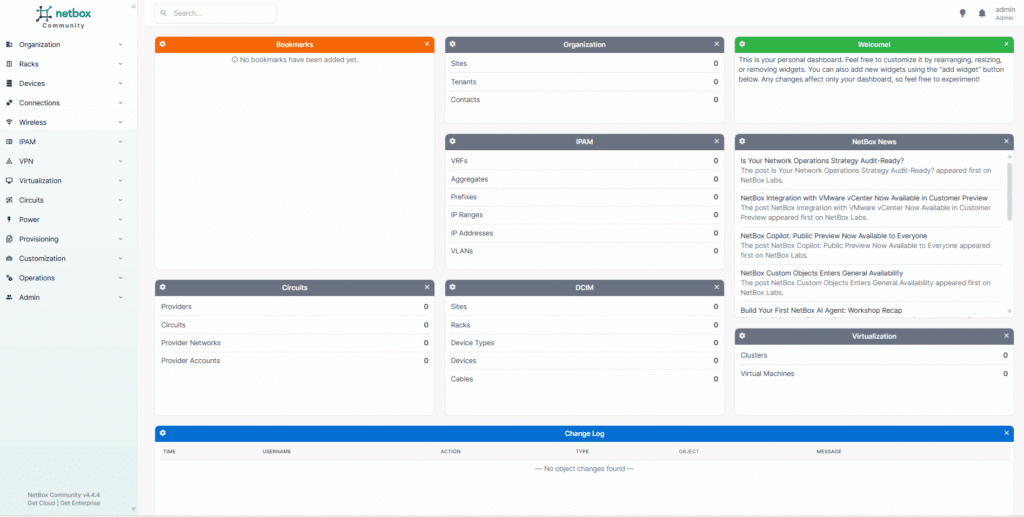
Task: Click the Circuits widget gear icon
Action: [x=163, y=287]
